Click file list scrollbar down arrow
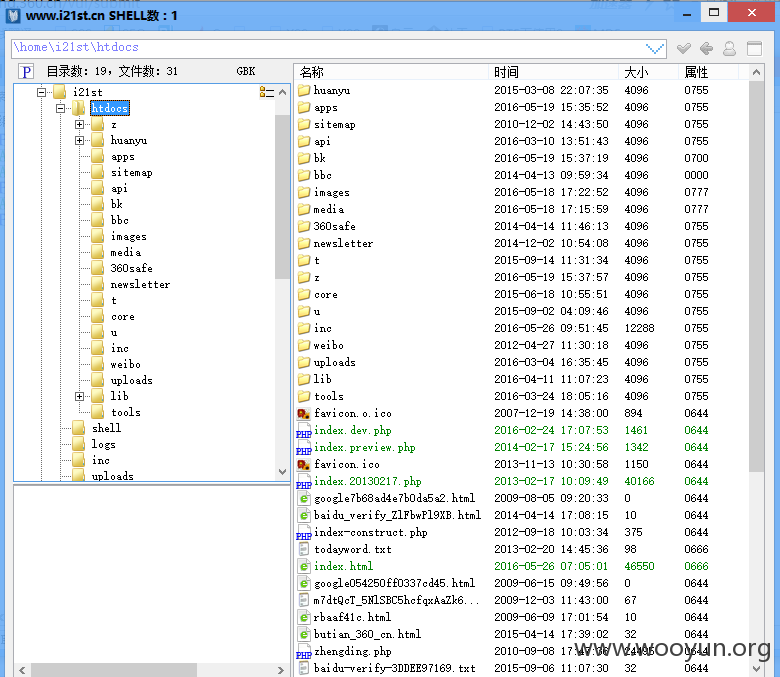This screenshot has height=677, width=780. point(756,668)
